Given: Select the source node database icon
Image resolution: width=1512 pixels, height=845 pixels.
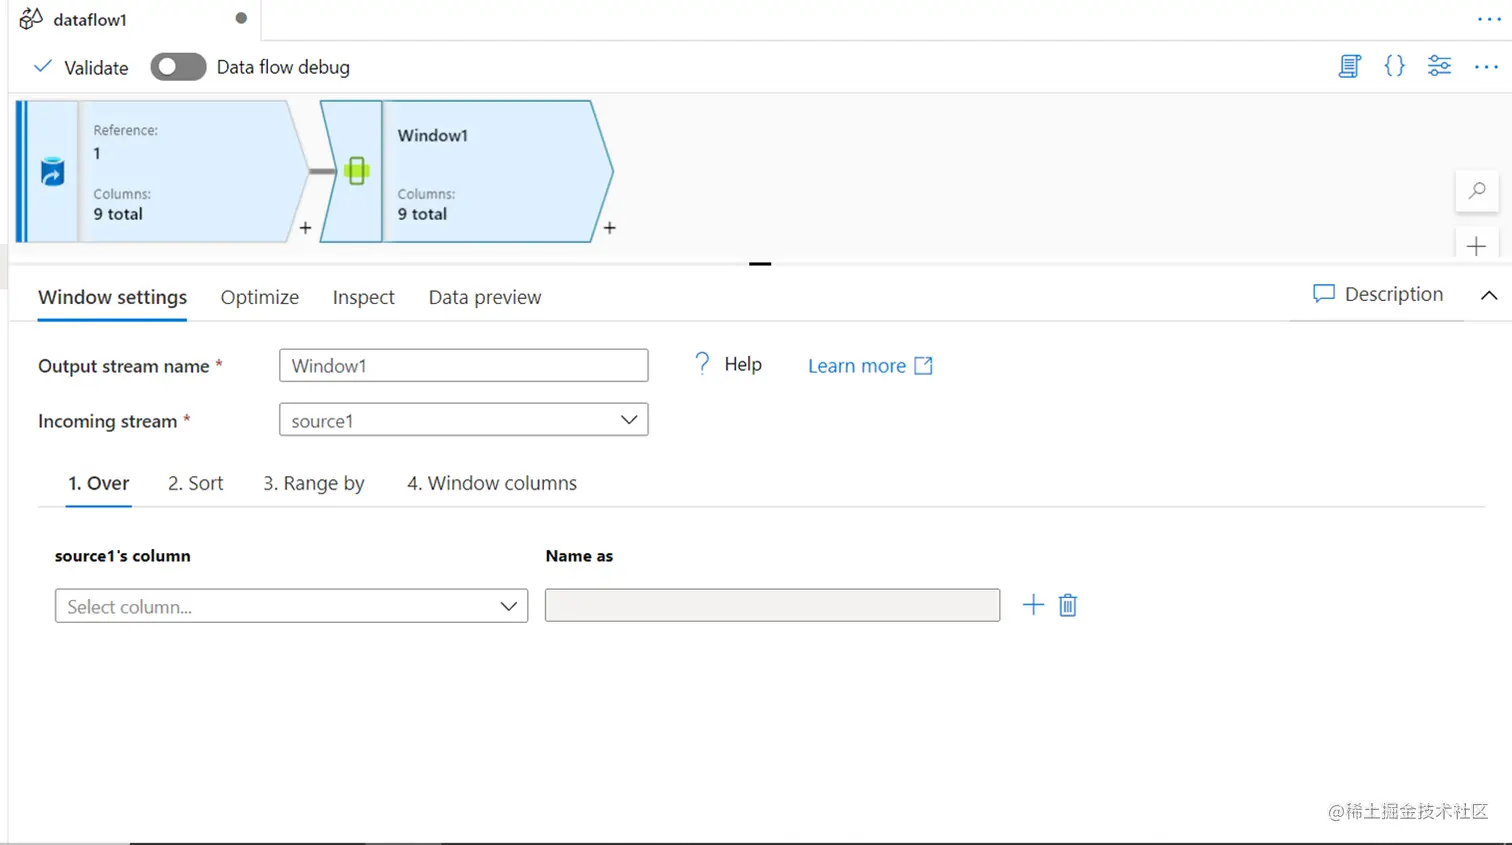Looking at the screenshot, I should pos(52,172).
